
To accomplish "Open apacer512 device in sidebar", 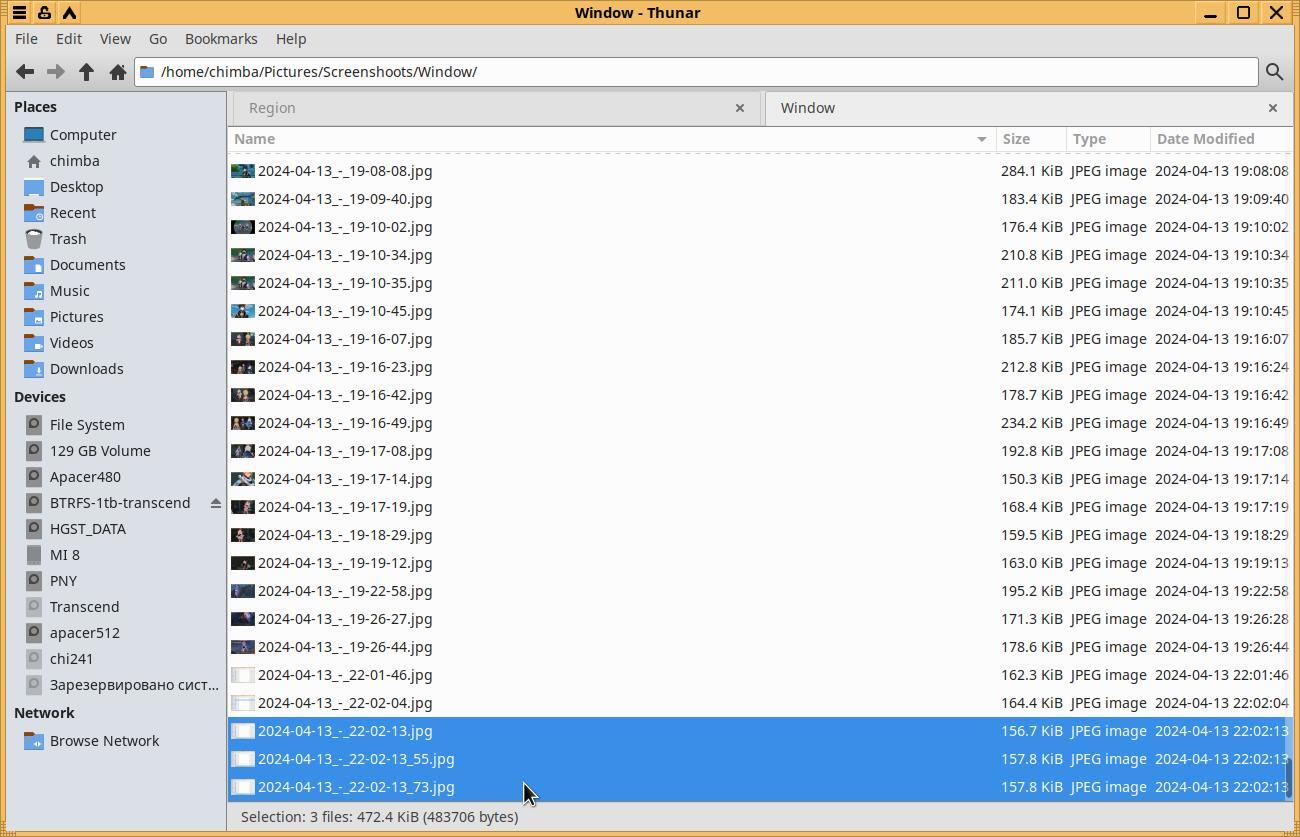I will [x=85, y=633].
